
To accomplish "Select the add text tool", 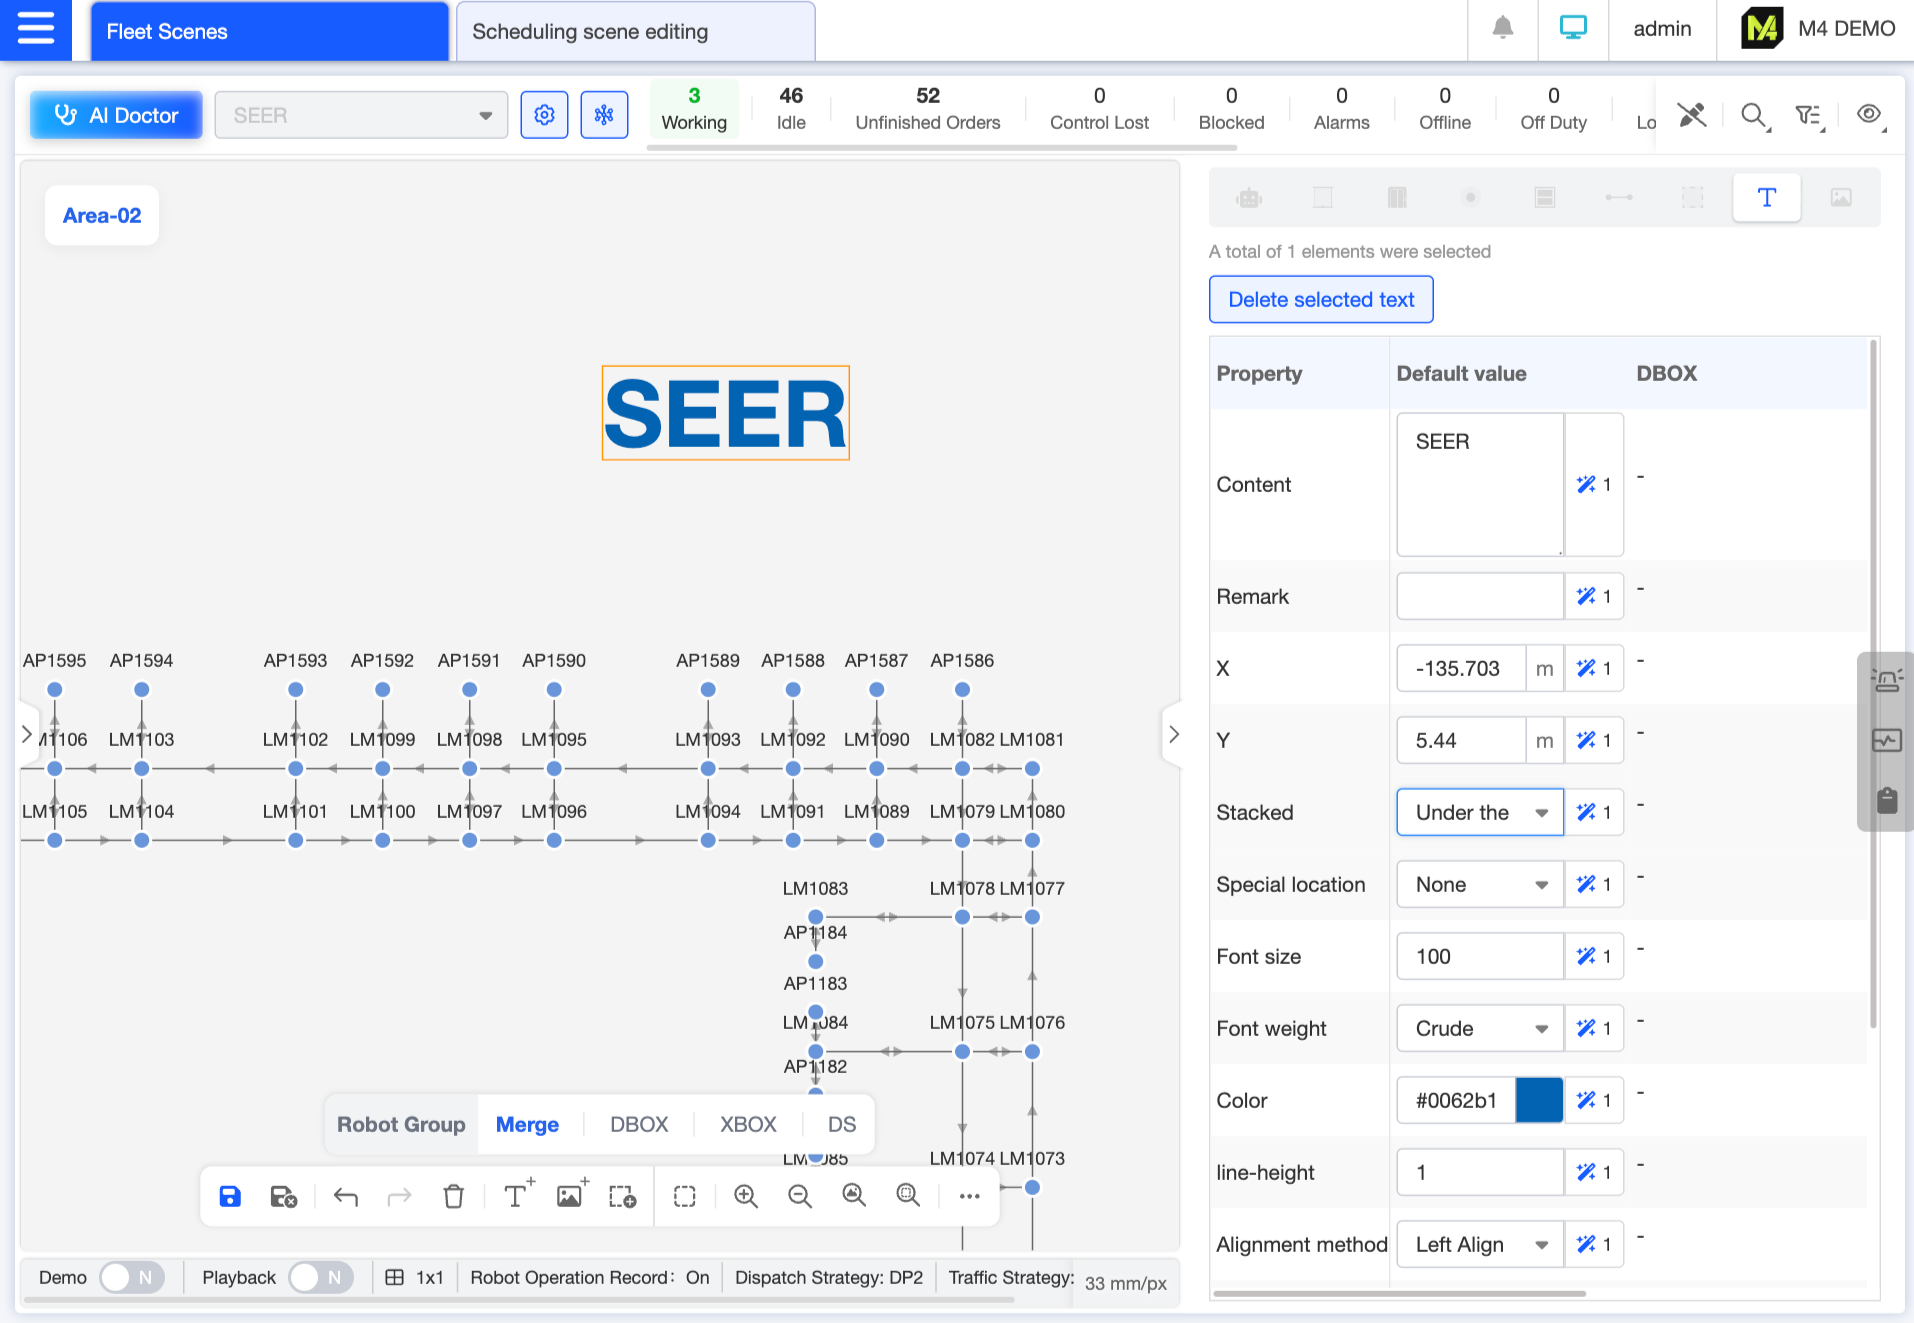I will click(x=517, y=1195).
